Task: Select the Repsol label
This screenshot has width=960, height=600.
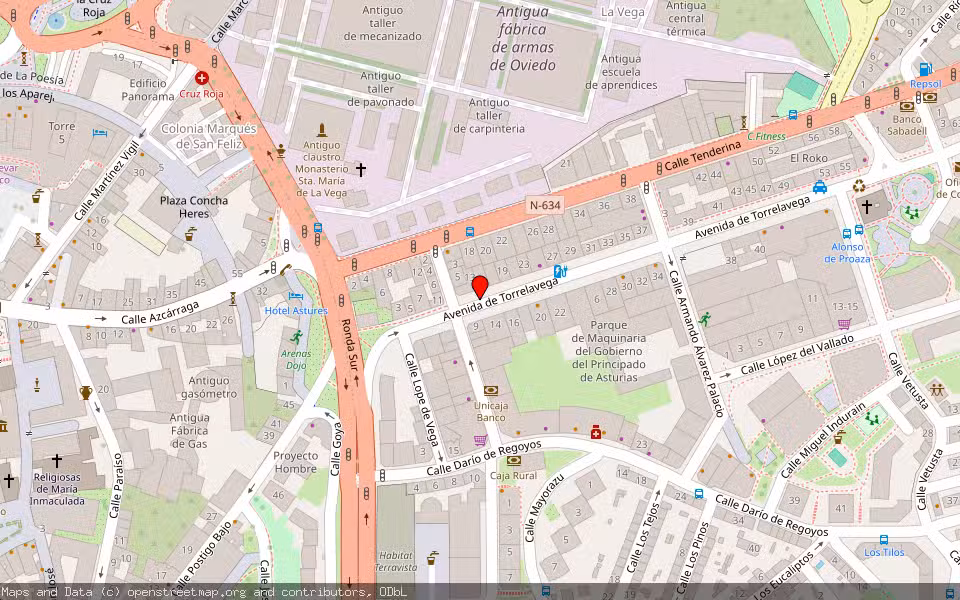Action: 925,84
